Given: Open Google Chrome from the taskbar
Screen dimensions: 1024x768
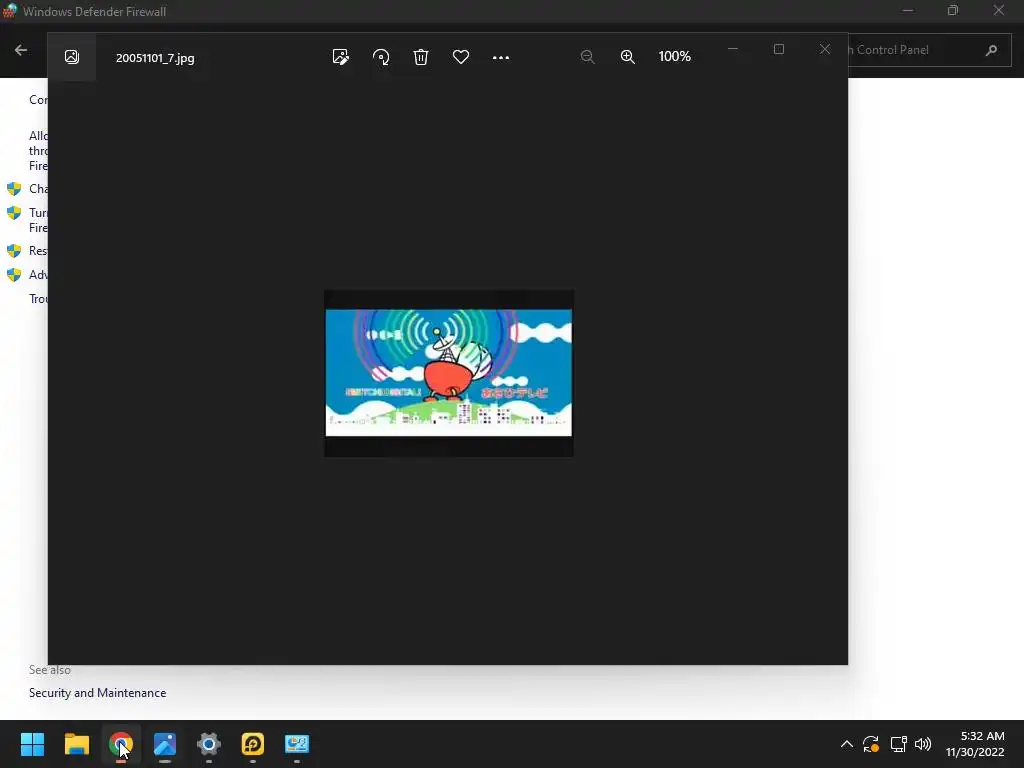Looking at the screenshot, I should [120, 744].
